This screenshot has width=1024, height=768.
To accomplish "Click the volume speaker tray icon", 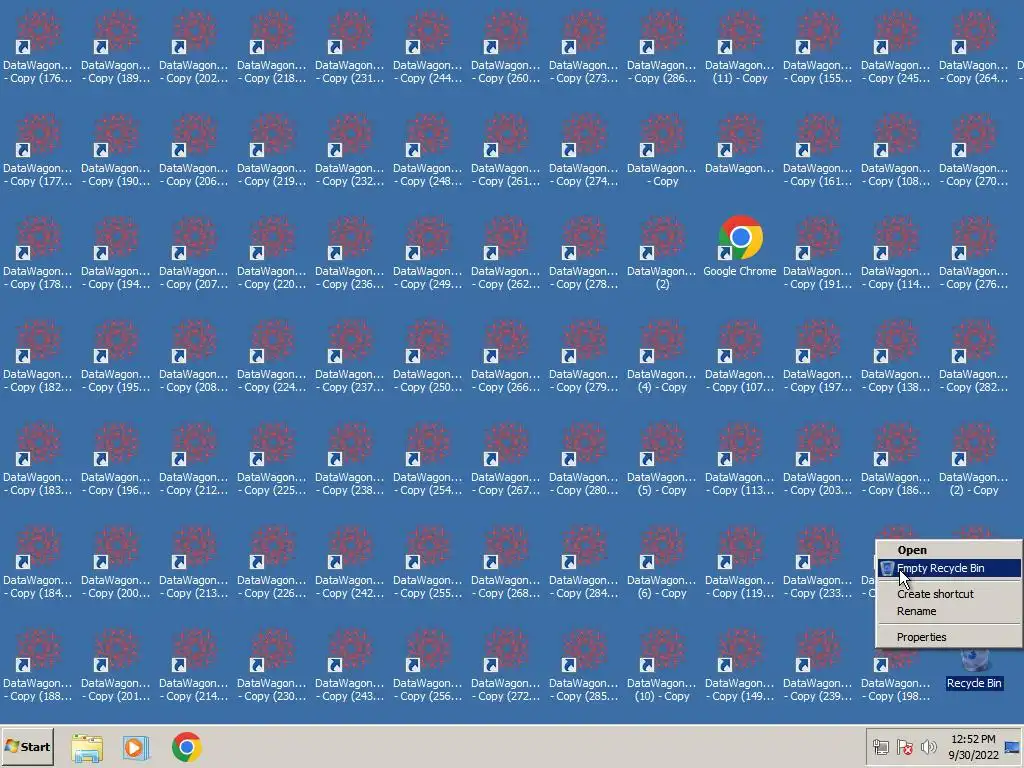I will pyautogui.click(x=928, y=747).
